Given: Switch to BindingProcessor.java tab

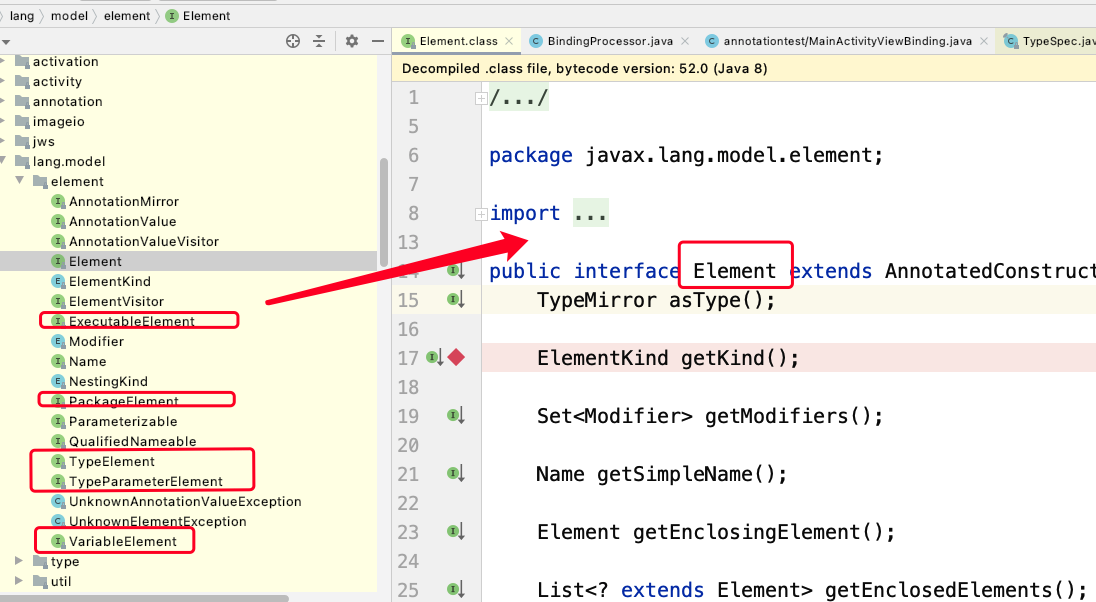Looking at the screenshot, I should [609, 41].
